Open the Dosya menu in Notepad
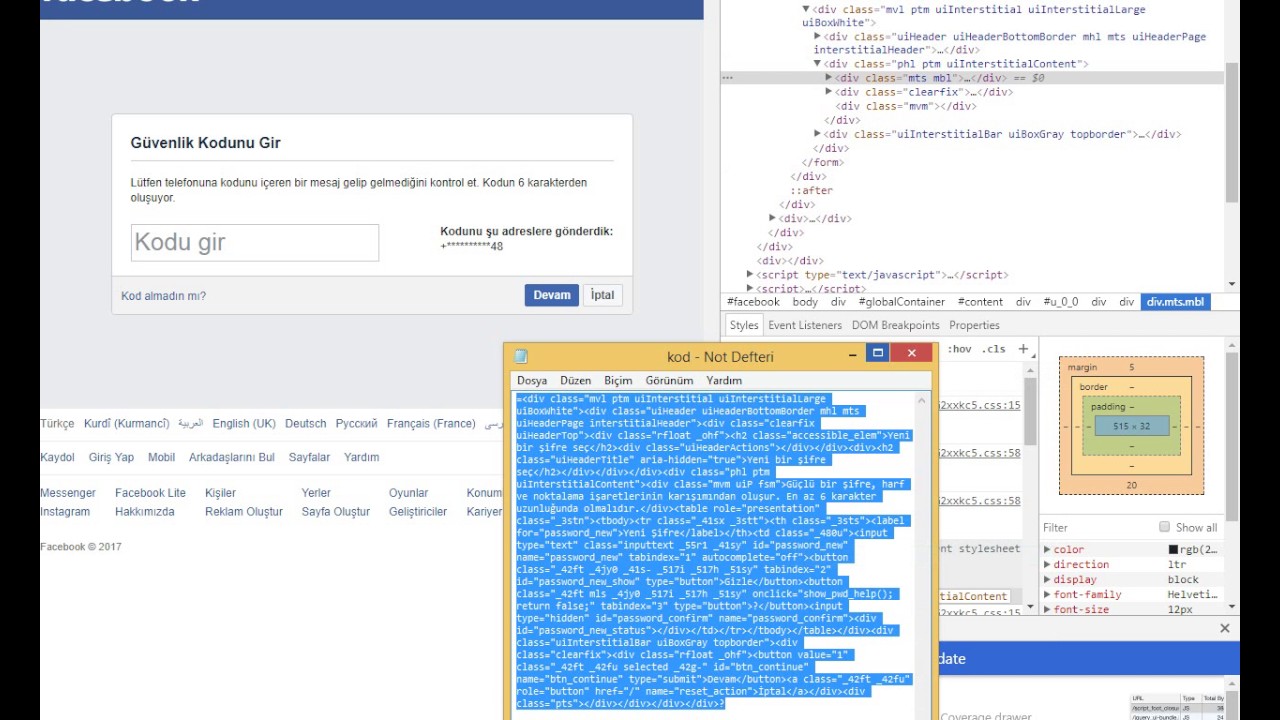1280x720 pixels. 532,380
